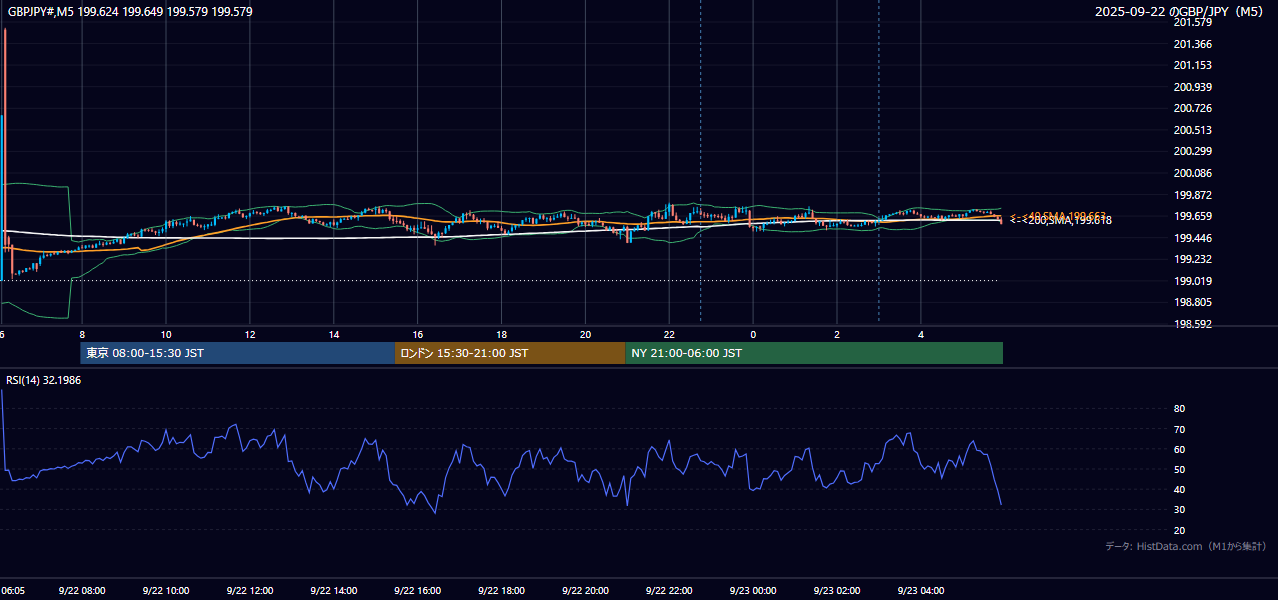Click price axis label 200.299
The image size is (1278, 600).
pos(1192,151)
